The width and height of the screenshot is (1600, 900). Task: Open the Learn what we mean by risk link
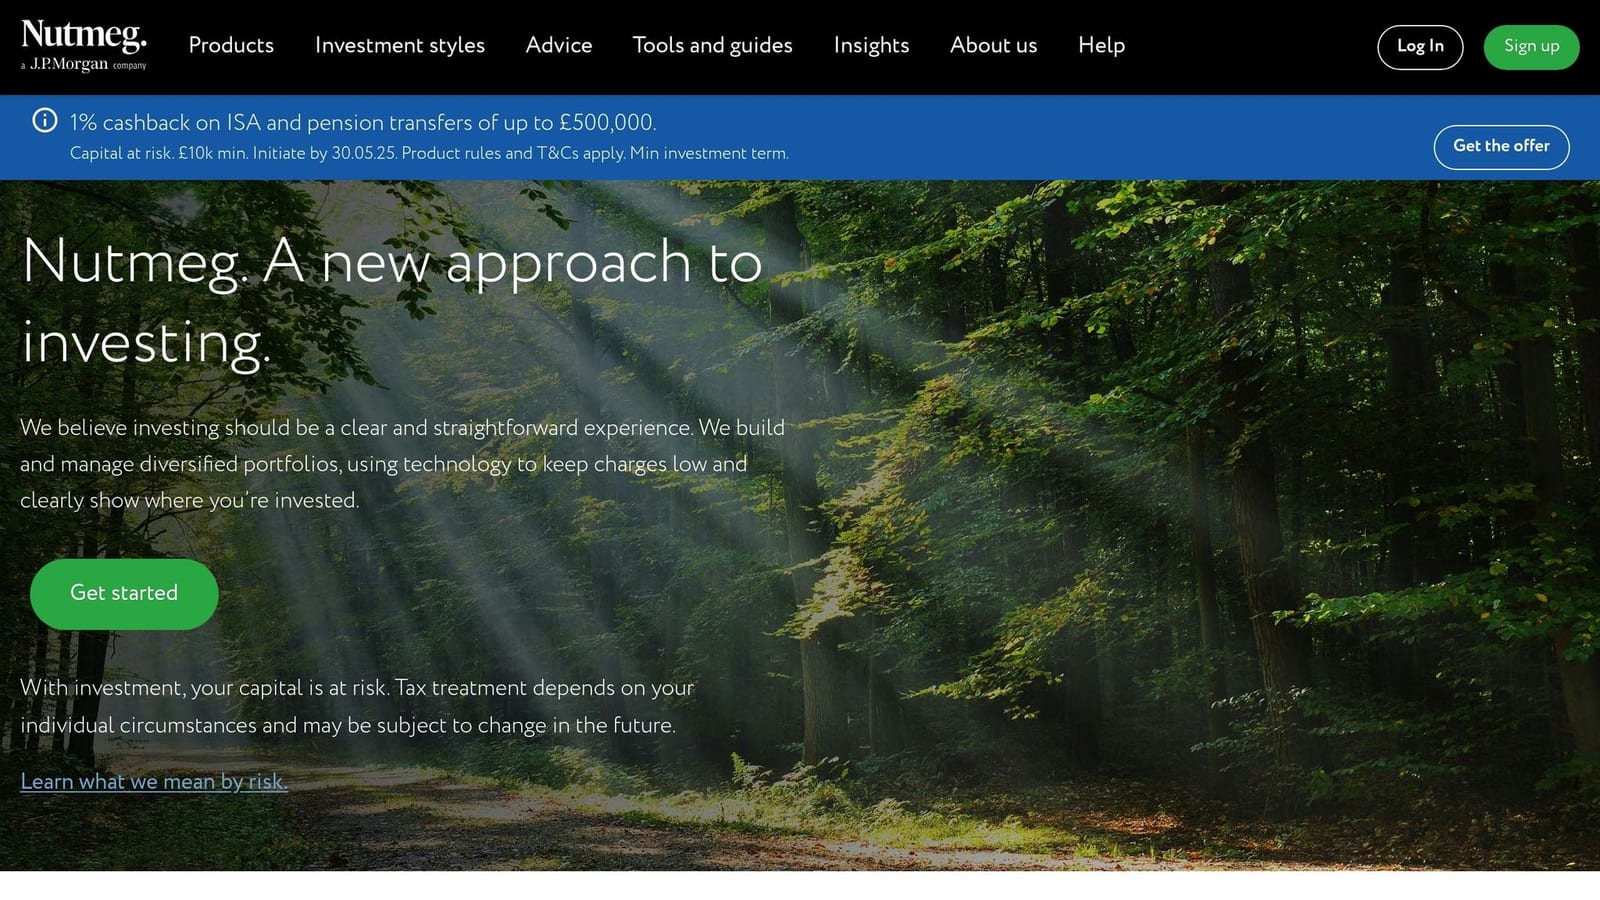click(154, 782)
